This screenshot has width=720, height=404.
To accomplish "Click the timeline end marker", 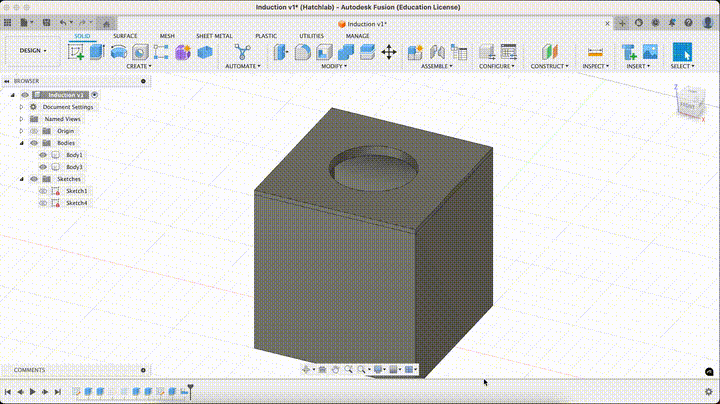I will tap(190, 391).
